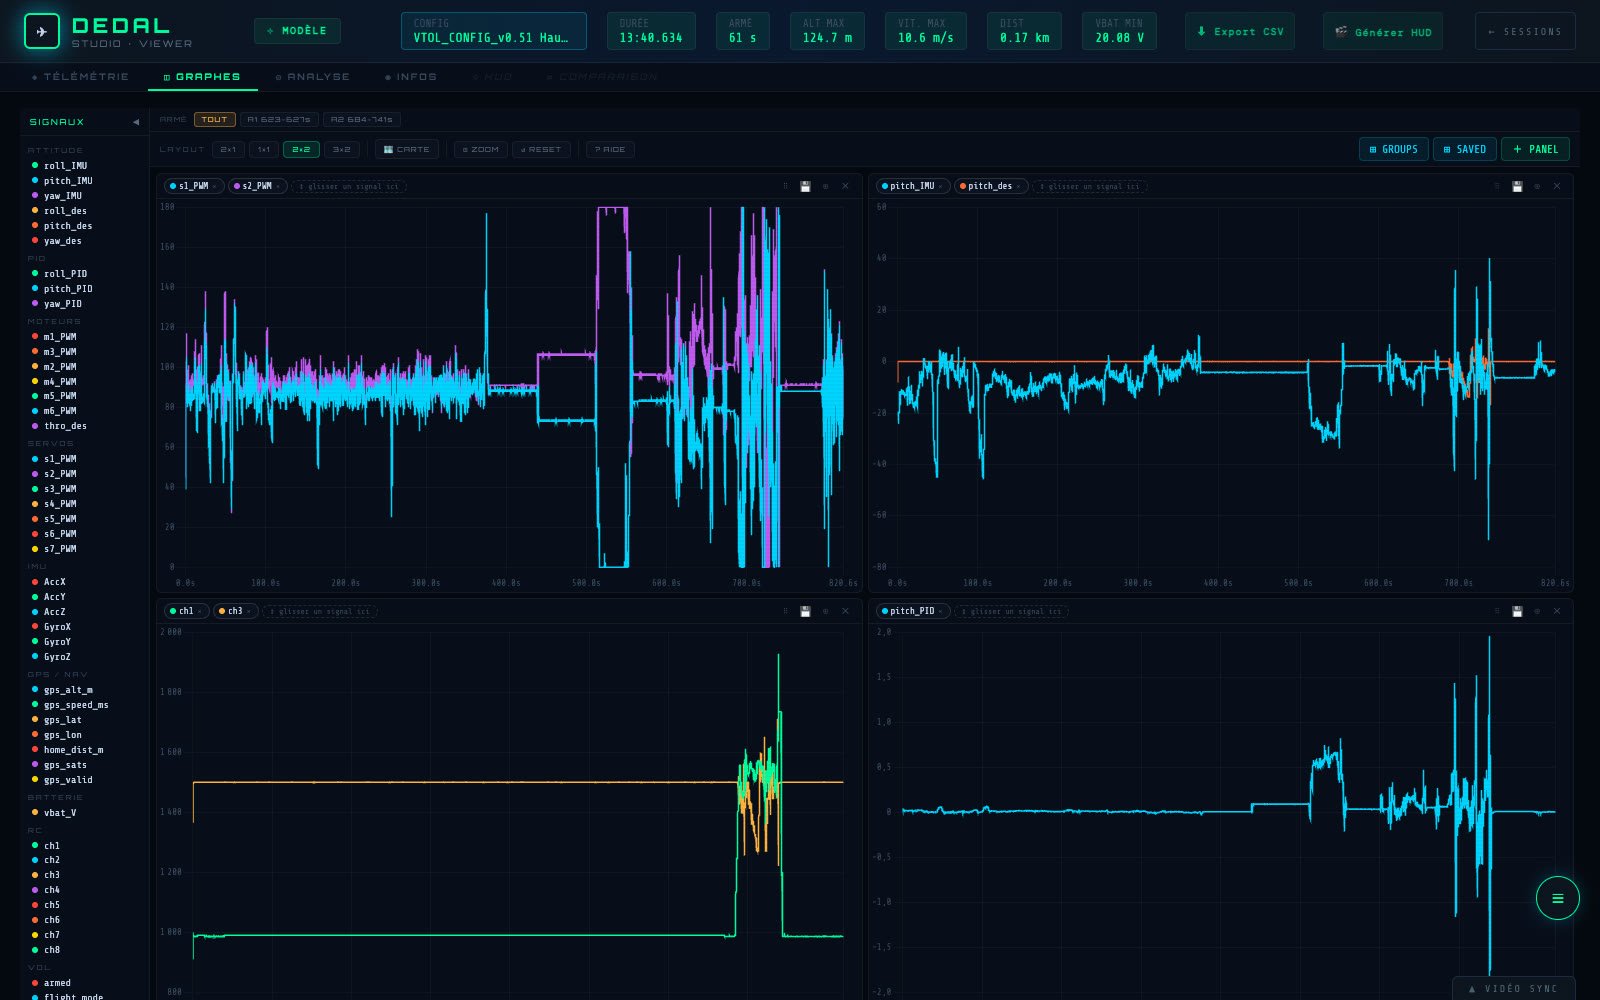Select roll_IMU in the signals list
The image size is (1600, 1000).
[x=65, y=166]
